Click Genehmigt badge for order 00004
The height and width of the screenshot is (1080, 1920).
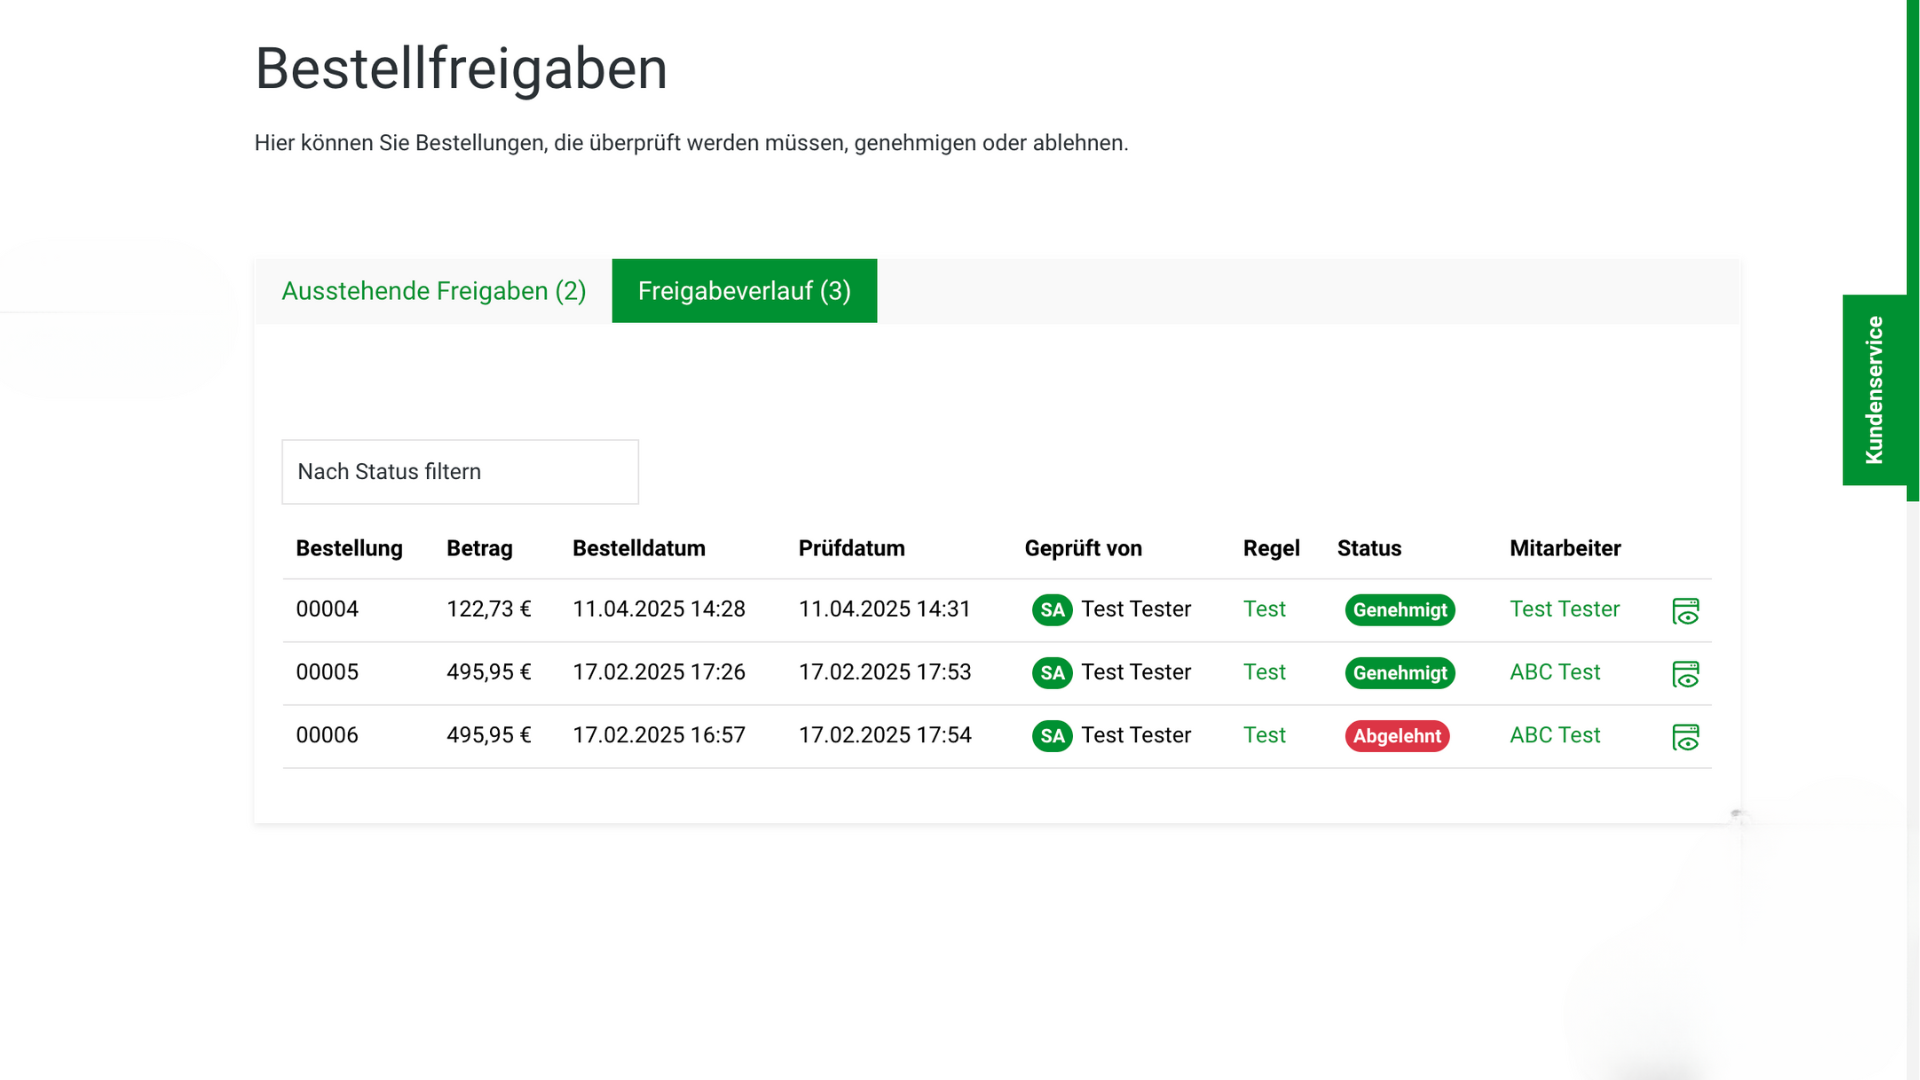tap(1399, 610)
